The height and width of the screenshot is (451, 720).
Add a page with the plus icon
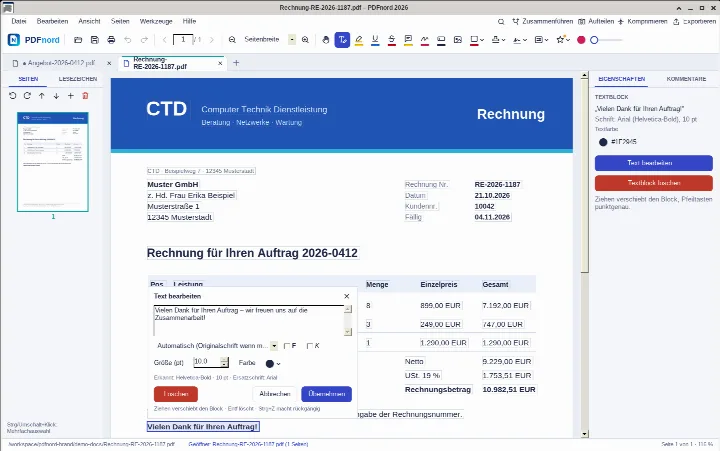tap(71, 96)
